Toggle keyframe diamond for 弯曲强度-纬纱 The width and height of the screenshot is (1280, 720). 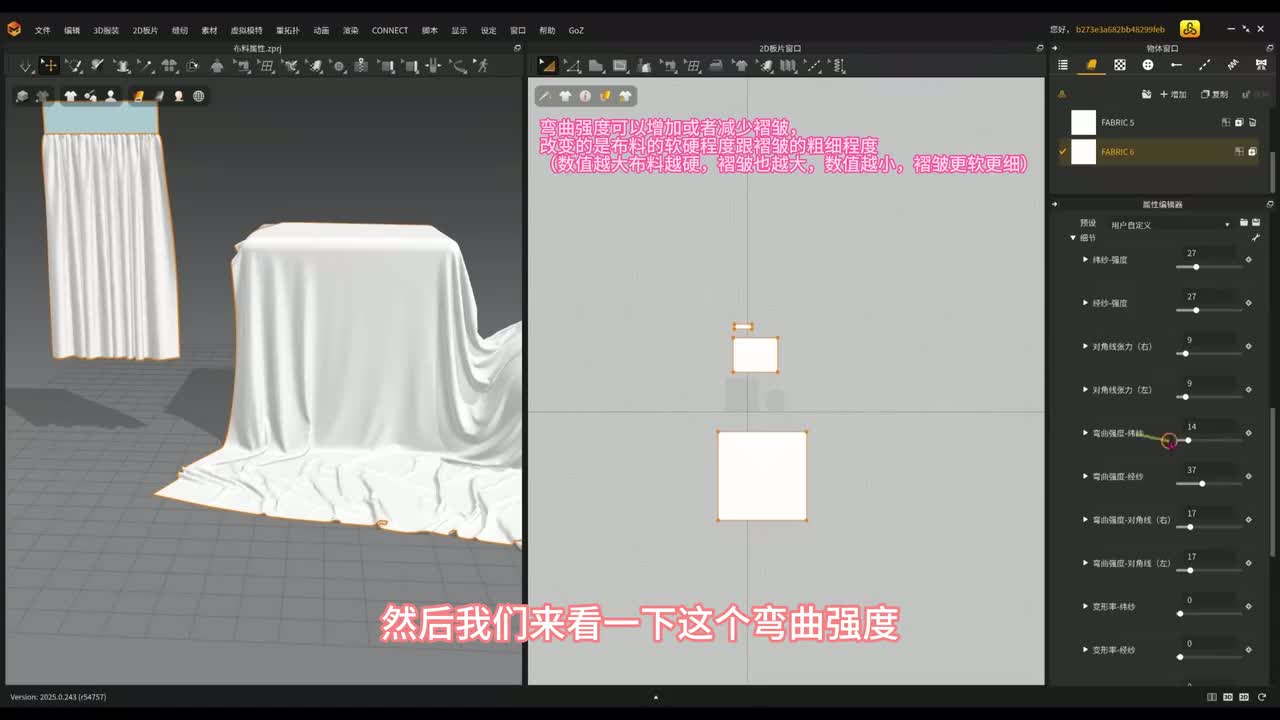click(1248, 433)
